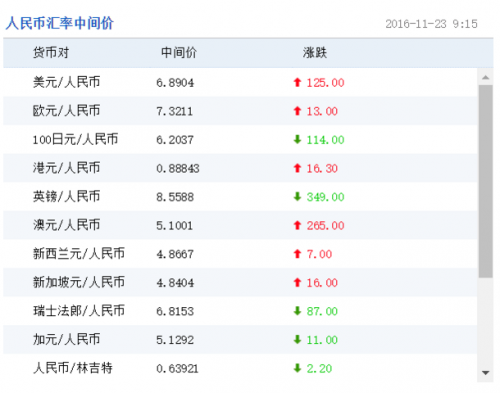The image size is (500, 393).
Task: Click the red 16.30 change value
Action: click(322, 169)
